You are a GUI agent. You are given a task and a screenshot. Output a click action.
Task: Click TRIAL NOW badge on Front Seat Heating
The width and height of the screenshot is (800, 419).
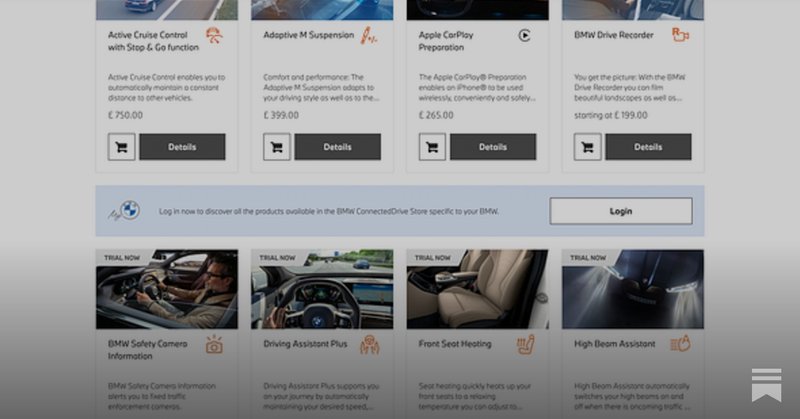click(x=433, y=258)
